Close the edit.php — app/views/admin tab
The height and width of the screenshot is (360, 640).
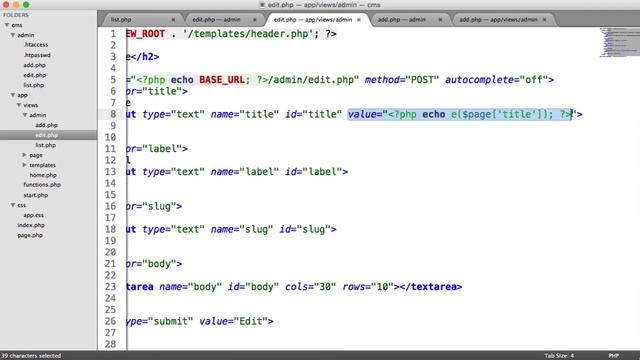coord(359,20)
